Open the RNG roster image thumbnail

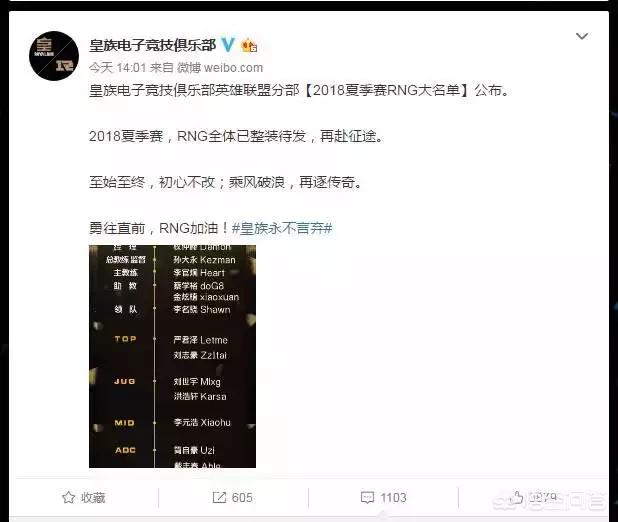[172, 356]
